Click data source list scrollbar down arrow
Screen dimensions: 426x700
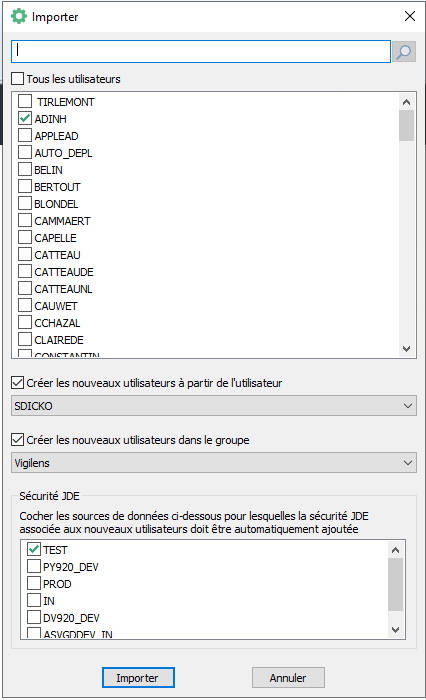pos(395,629)
